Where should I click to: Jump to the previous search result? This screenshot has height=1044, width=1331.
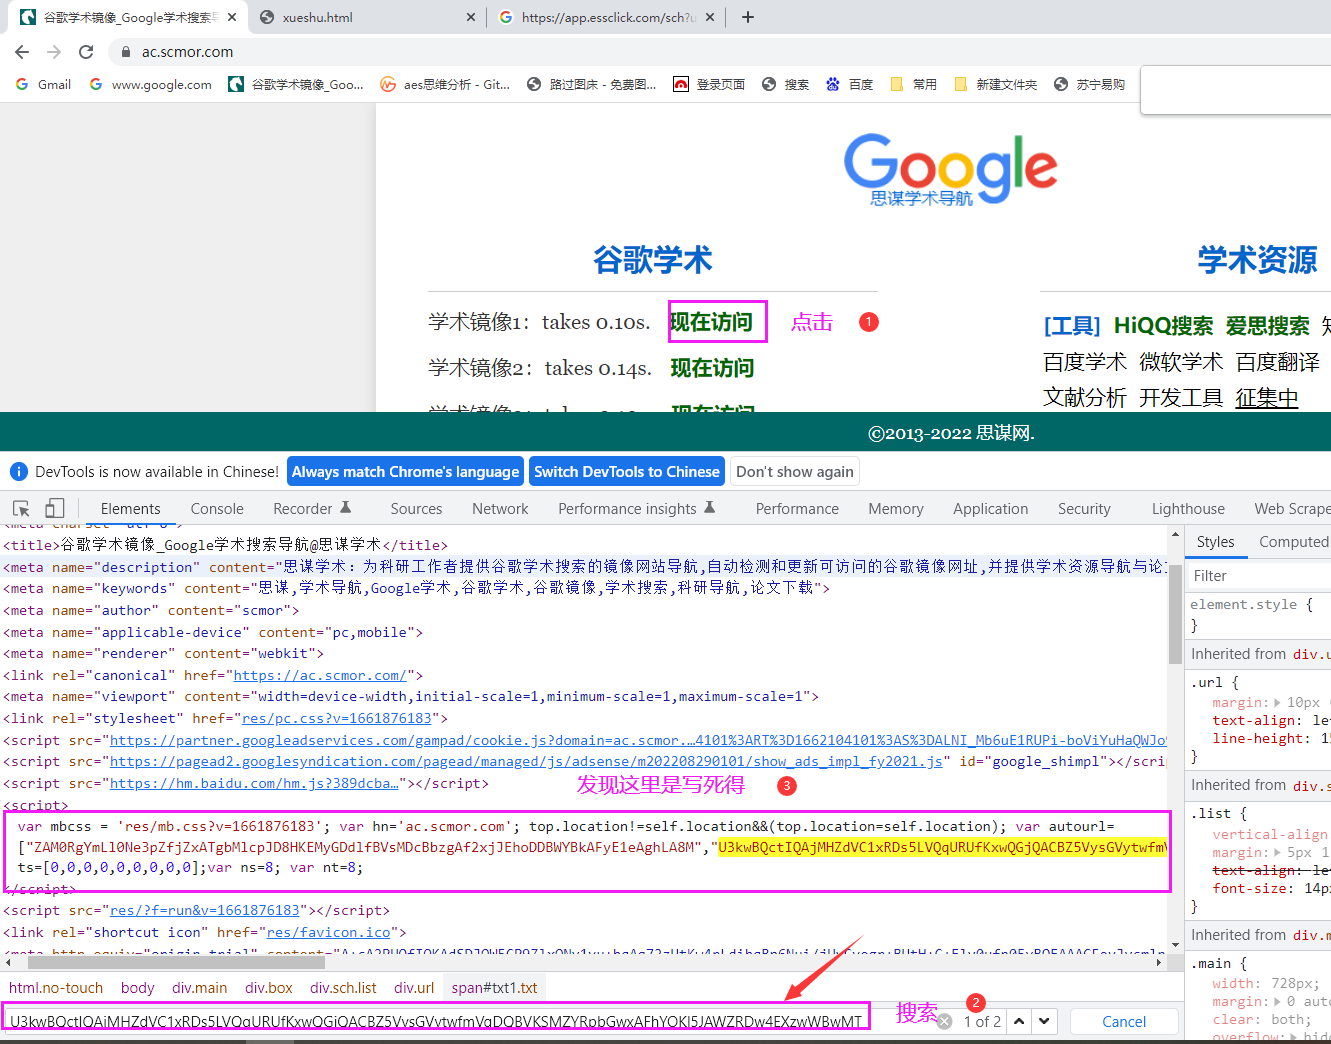[1018, 1021]
